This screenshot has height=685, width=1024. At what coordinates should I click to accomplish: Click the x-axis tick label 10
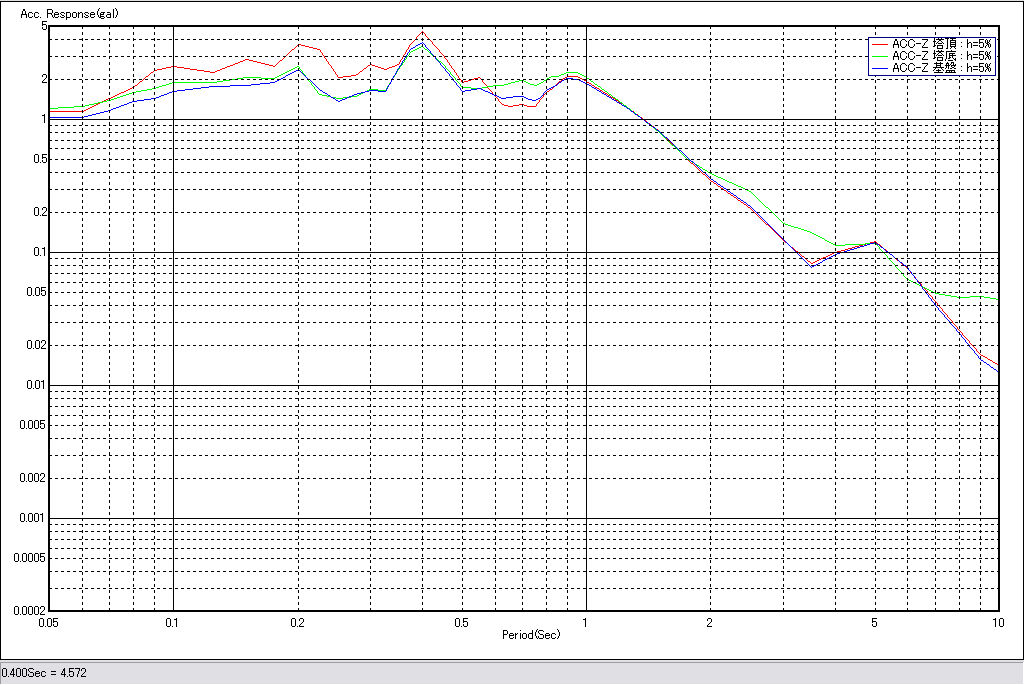coord(997,622)
